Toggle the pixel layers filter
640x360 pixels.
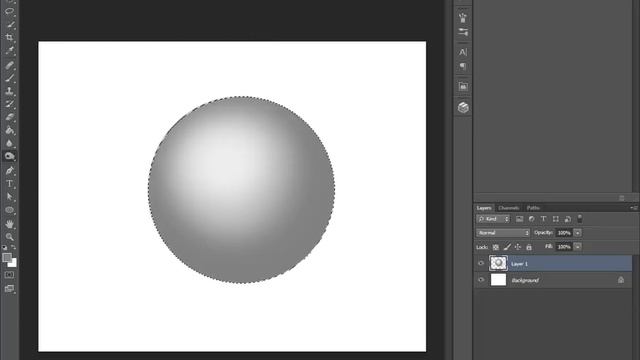point(520,219)
